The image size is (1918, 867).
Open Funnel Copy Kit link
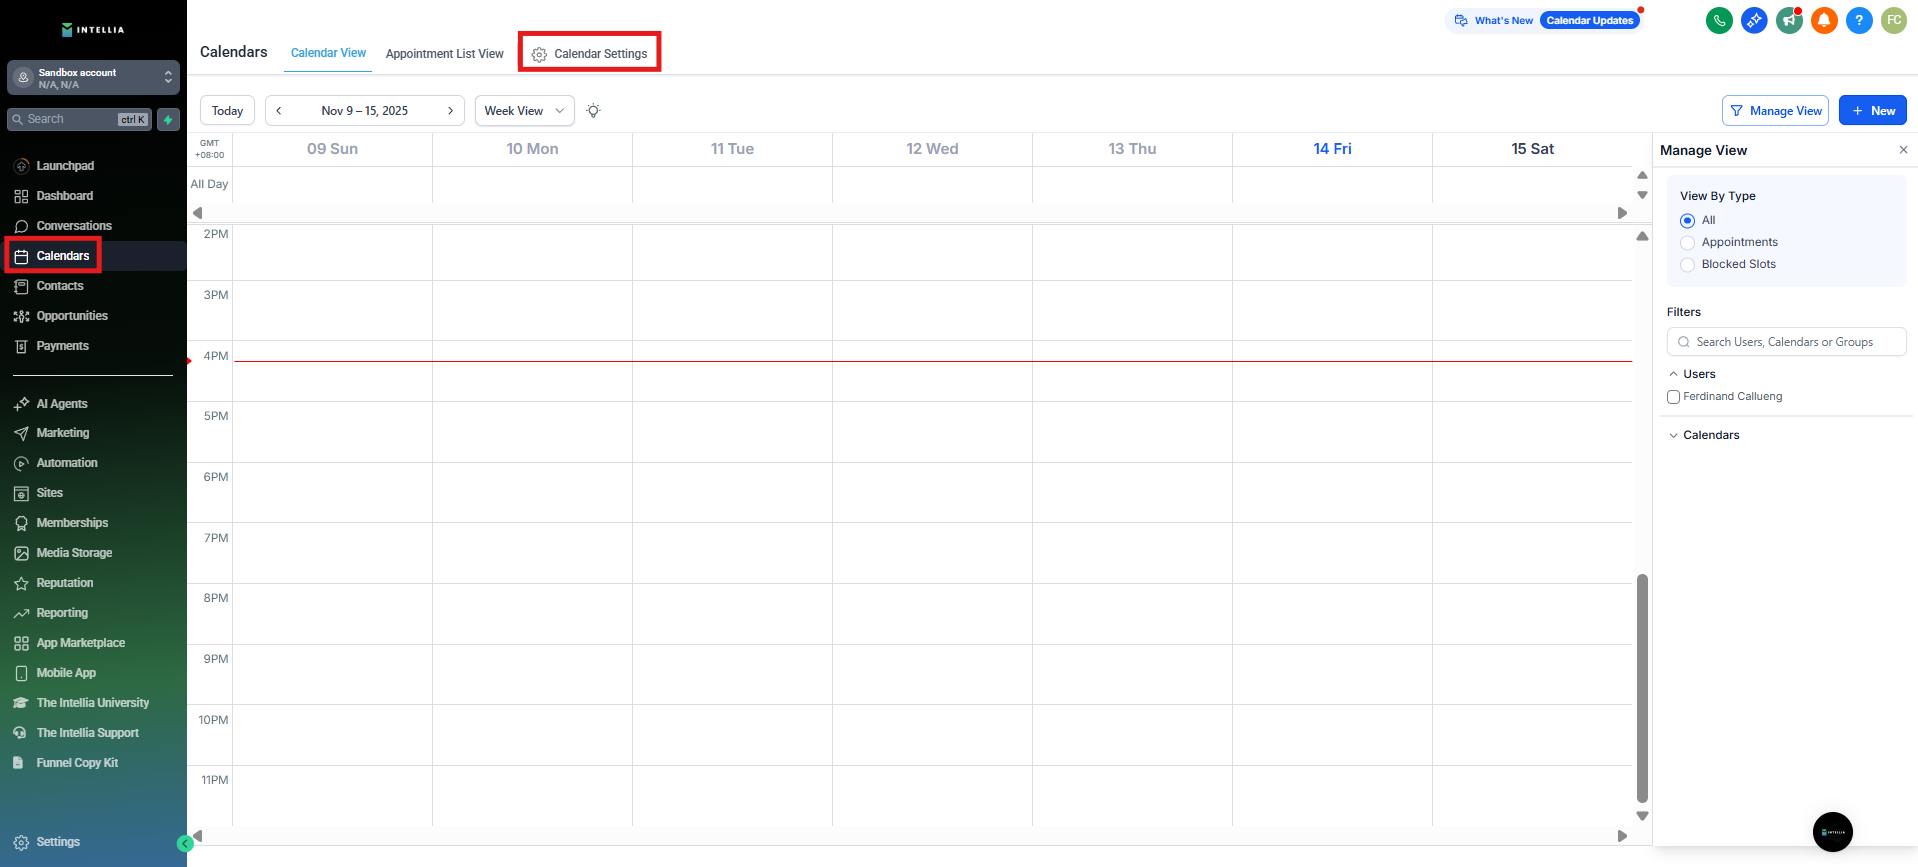[x=77, y=763]
